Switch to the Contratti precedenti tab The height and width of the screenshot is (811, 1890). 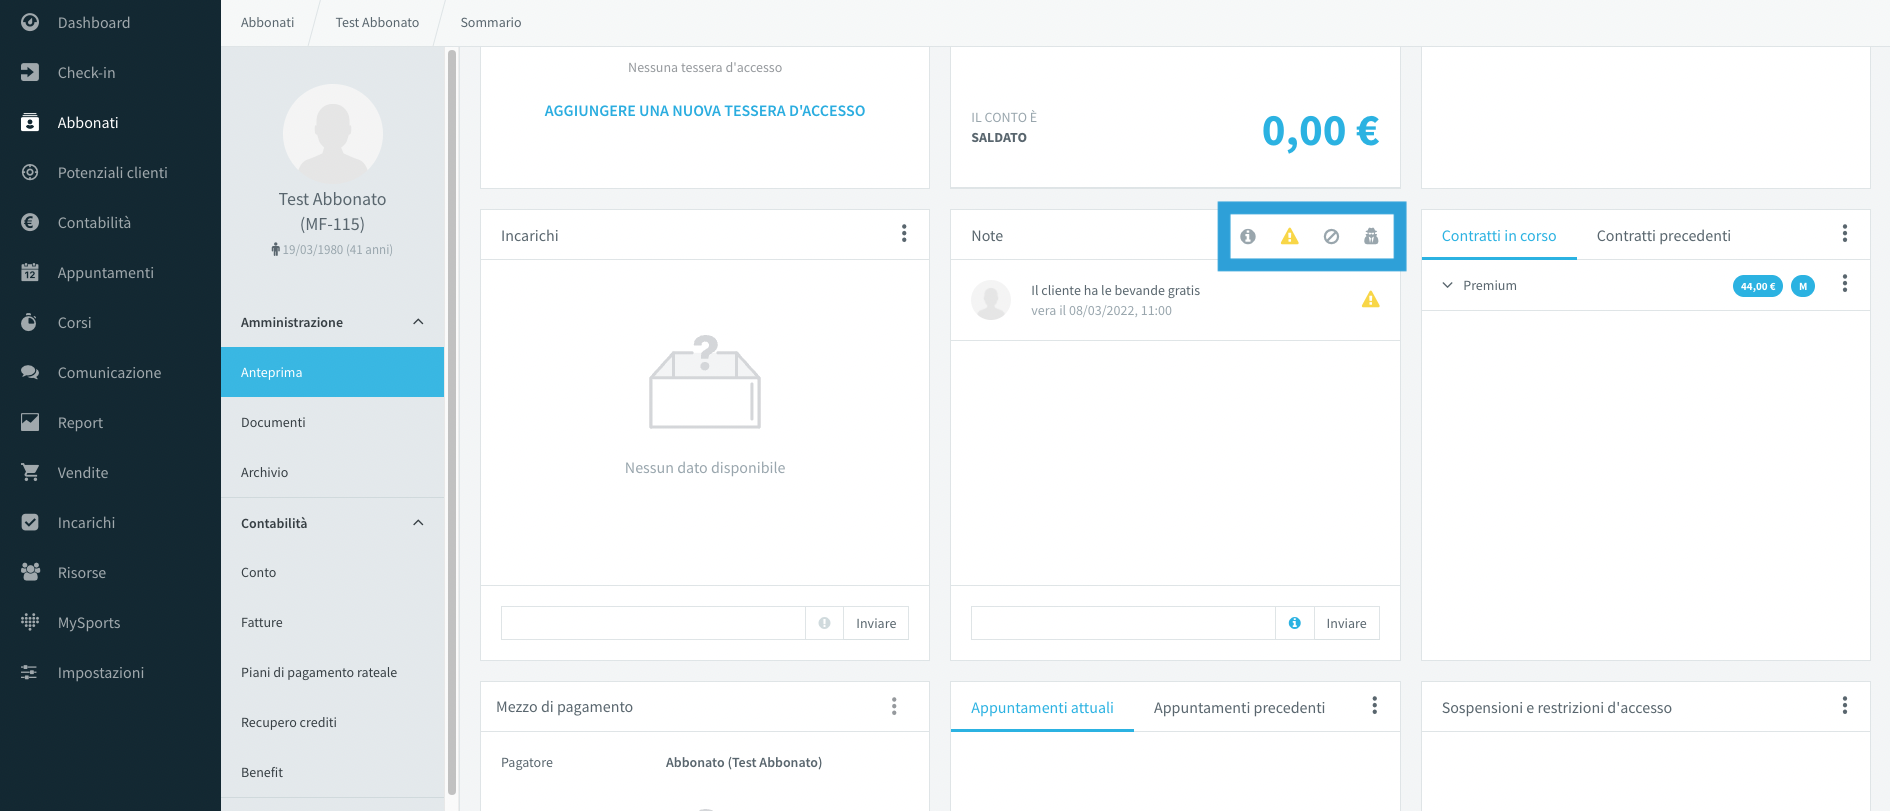(1663, 236)
